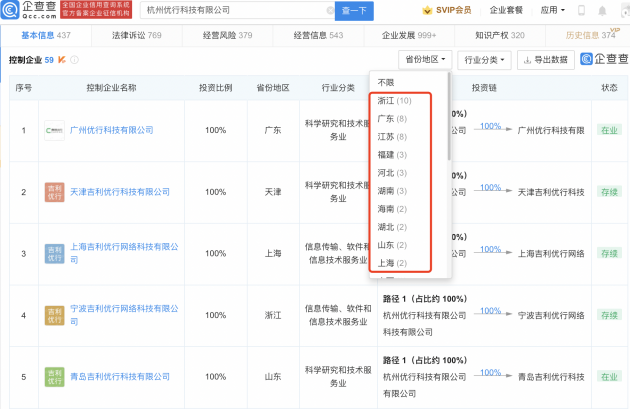Click 100% link in 天津吉利优行 investment chain
The image size is (630, 409).
pos(491,188)
